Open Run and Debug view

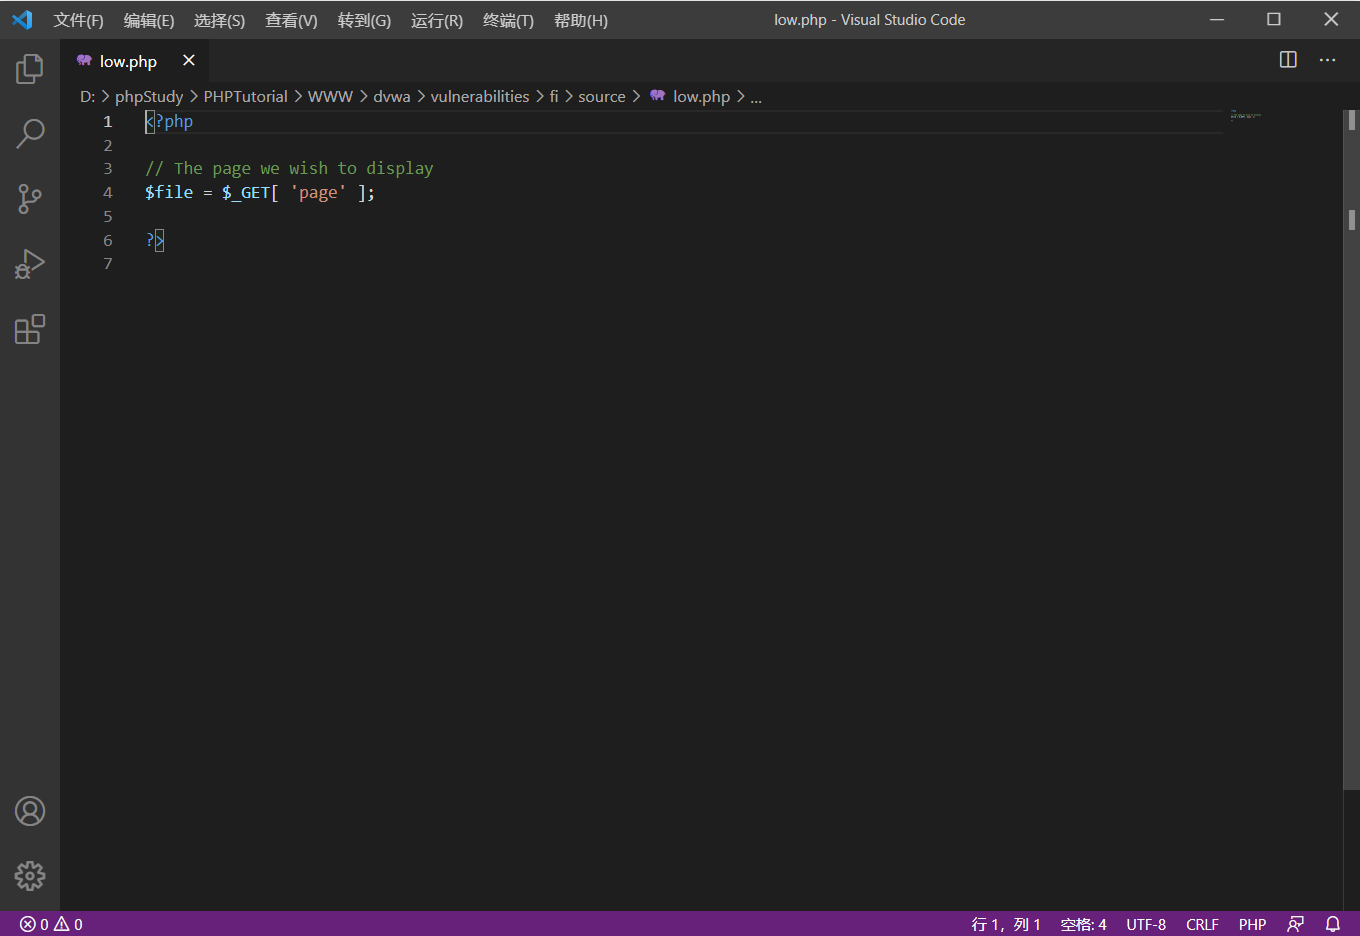click(x=30, y=264)
